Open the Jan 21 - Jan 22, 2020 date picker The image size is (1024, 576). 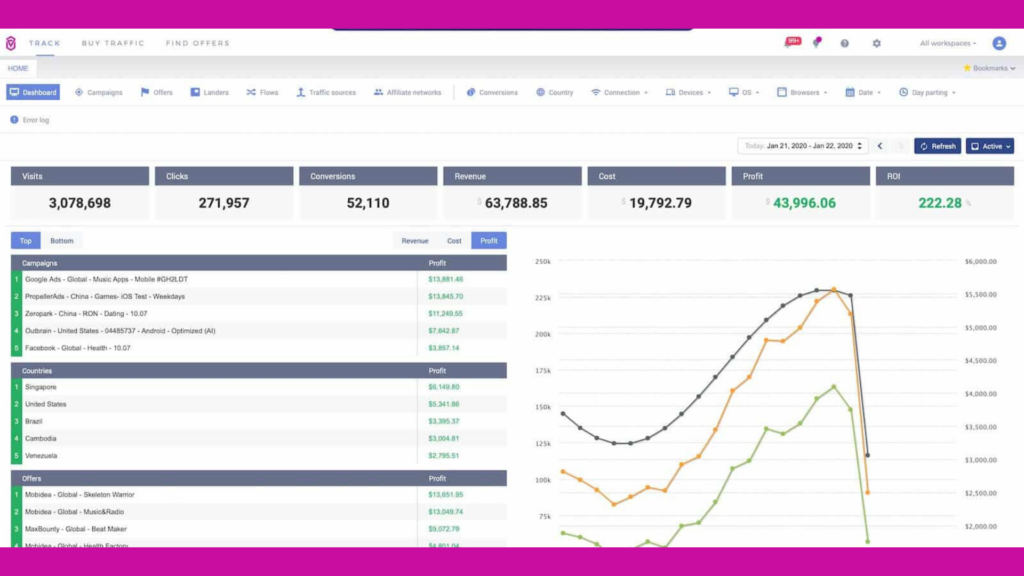[803, 146]
